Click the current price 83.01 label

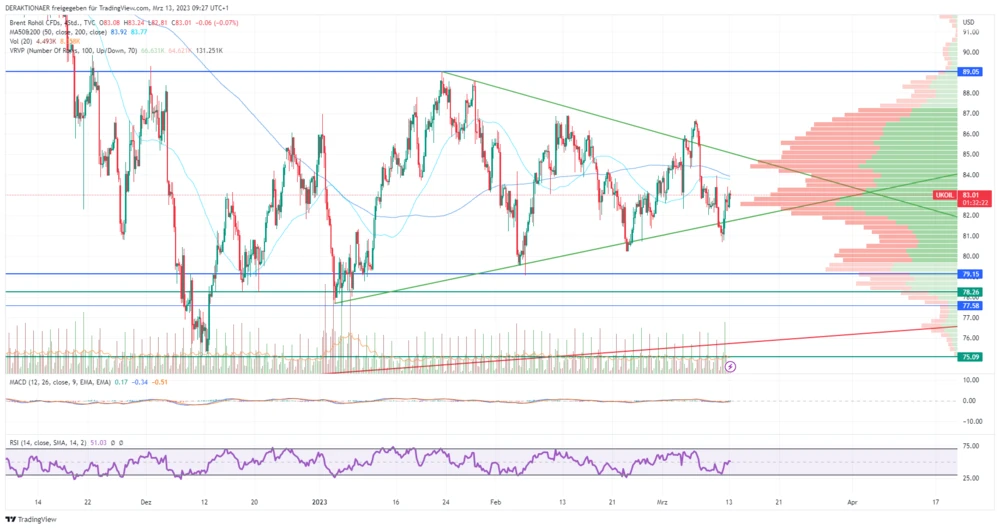point(971,195)
